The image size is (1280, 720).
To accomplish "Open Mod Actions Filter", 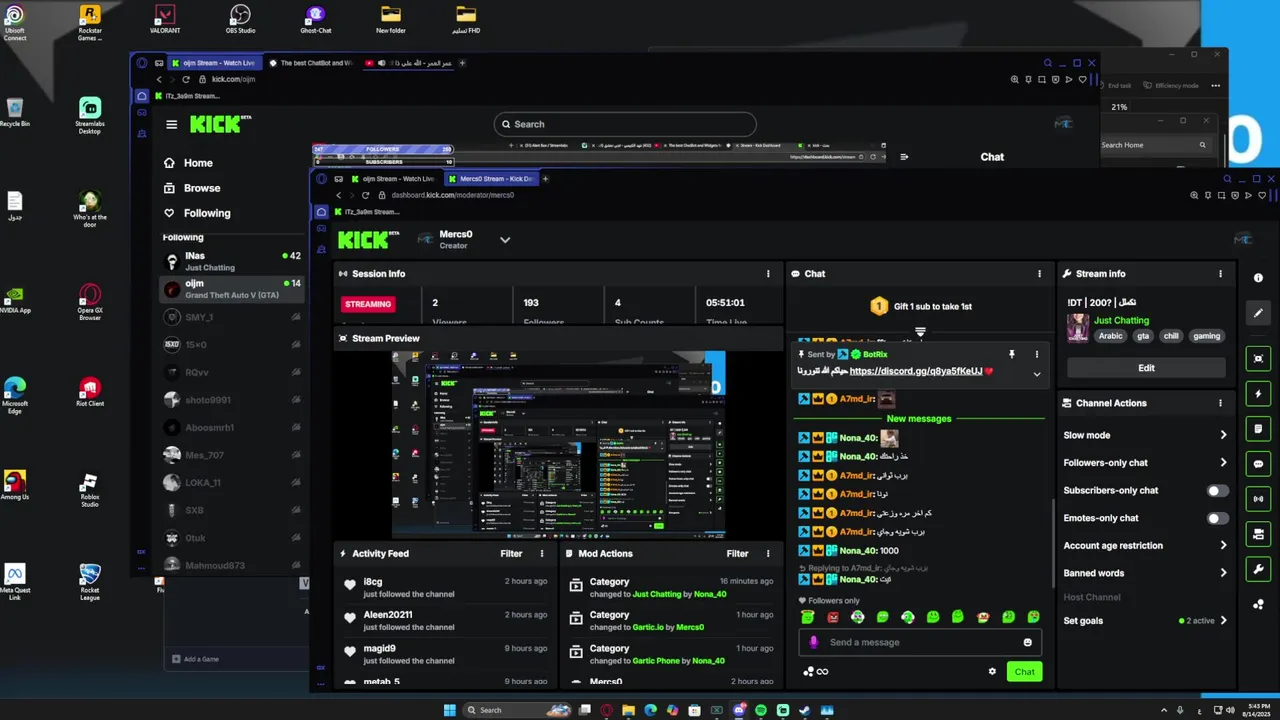I will (x=737, y=553).
